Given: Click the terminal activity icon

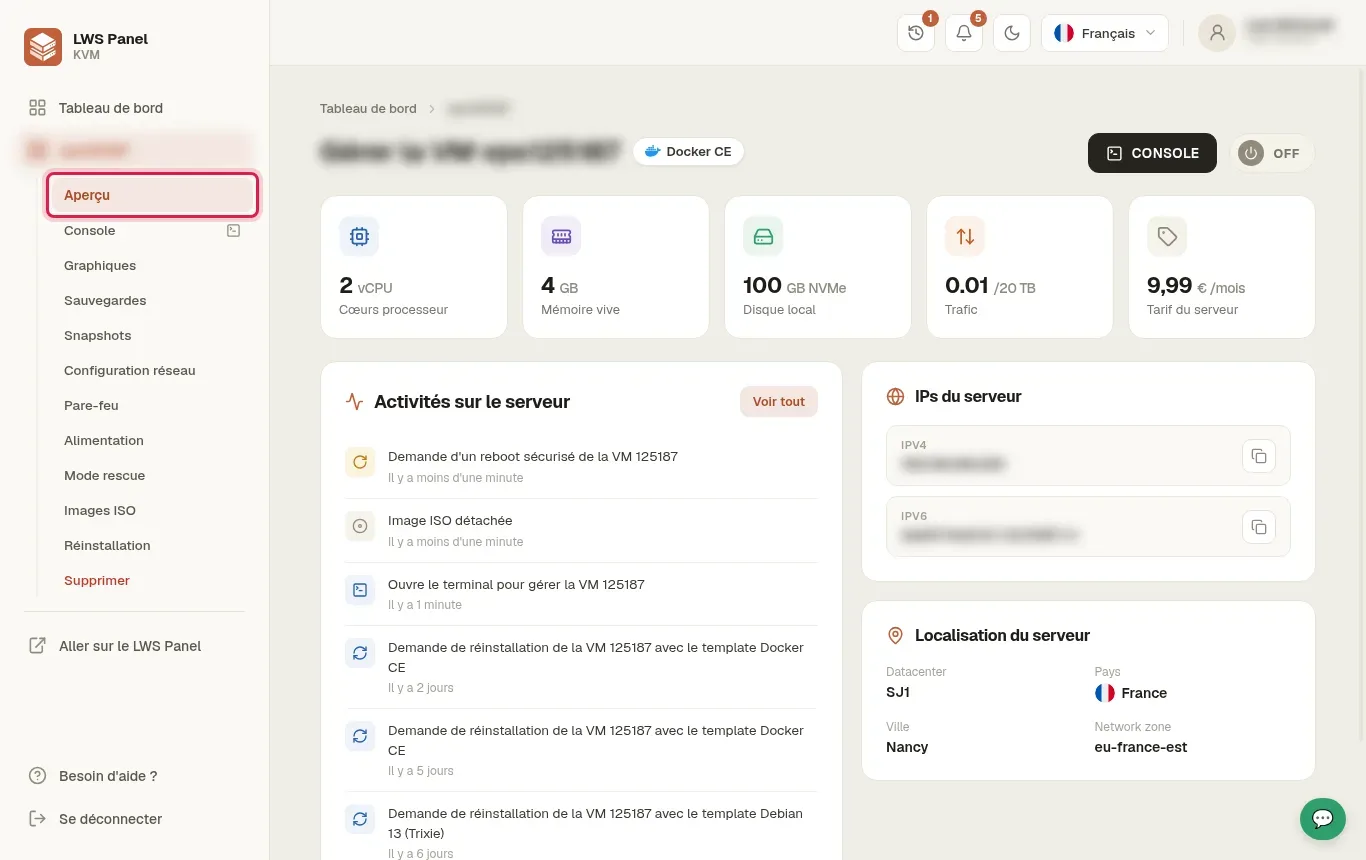Looking at the screenshot, I should [x=360, y=590].
